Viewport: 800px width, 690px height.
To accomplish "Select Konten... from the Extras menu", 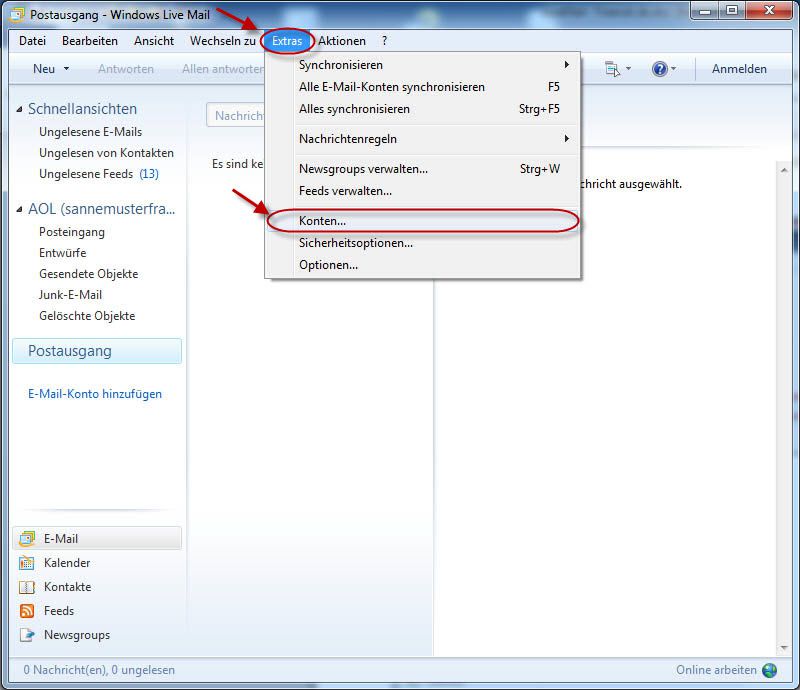I will point(323,220).
